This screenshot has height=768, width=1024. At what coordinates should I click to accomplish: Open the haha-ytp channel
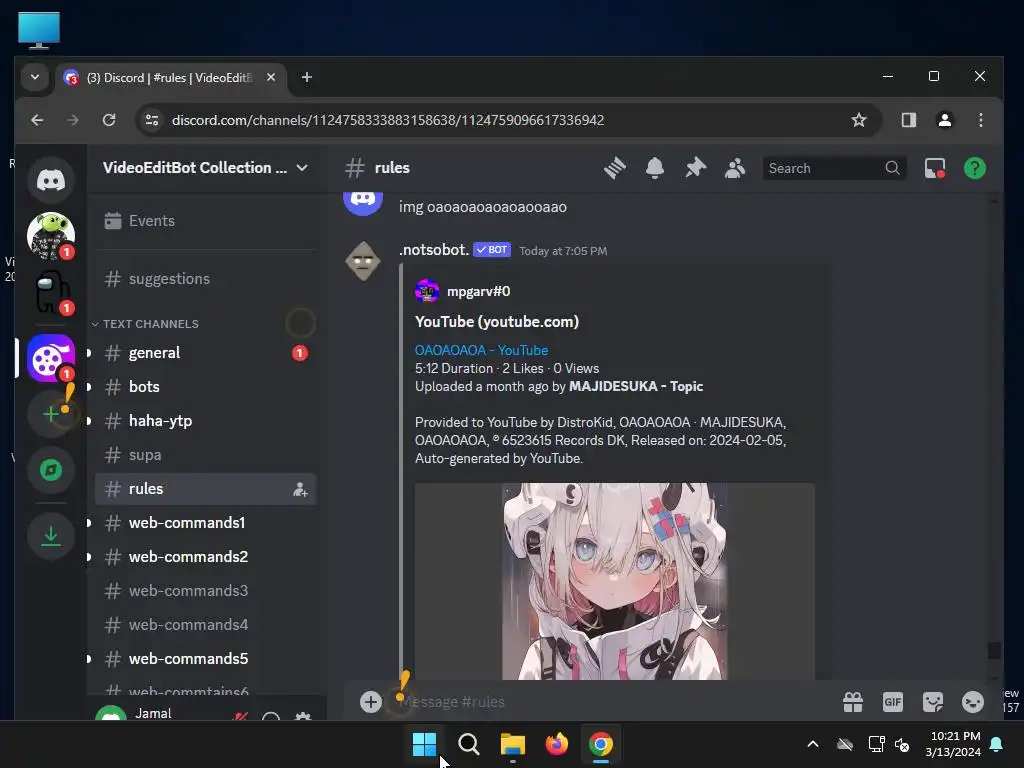pyautogui.click(x=205, y=421)
